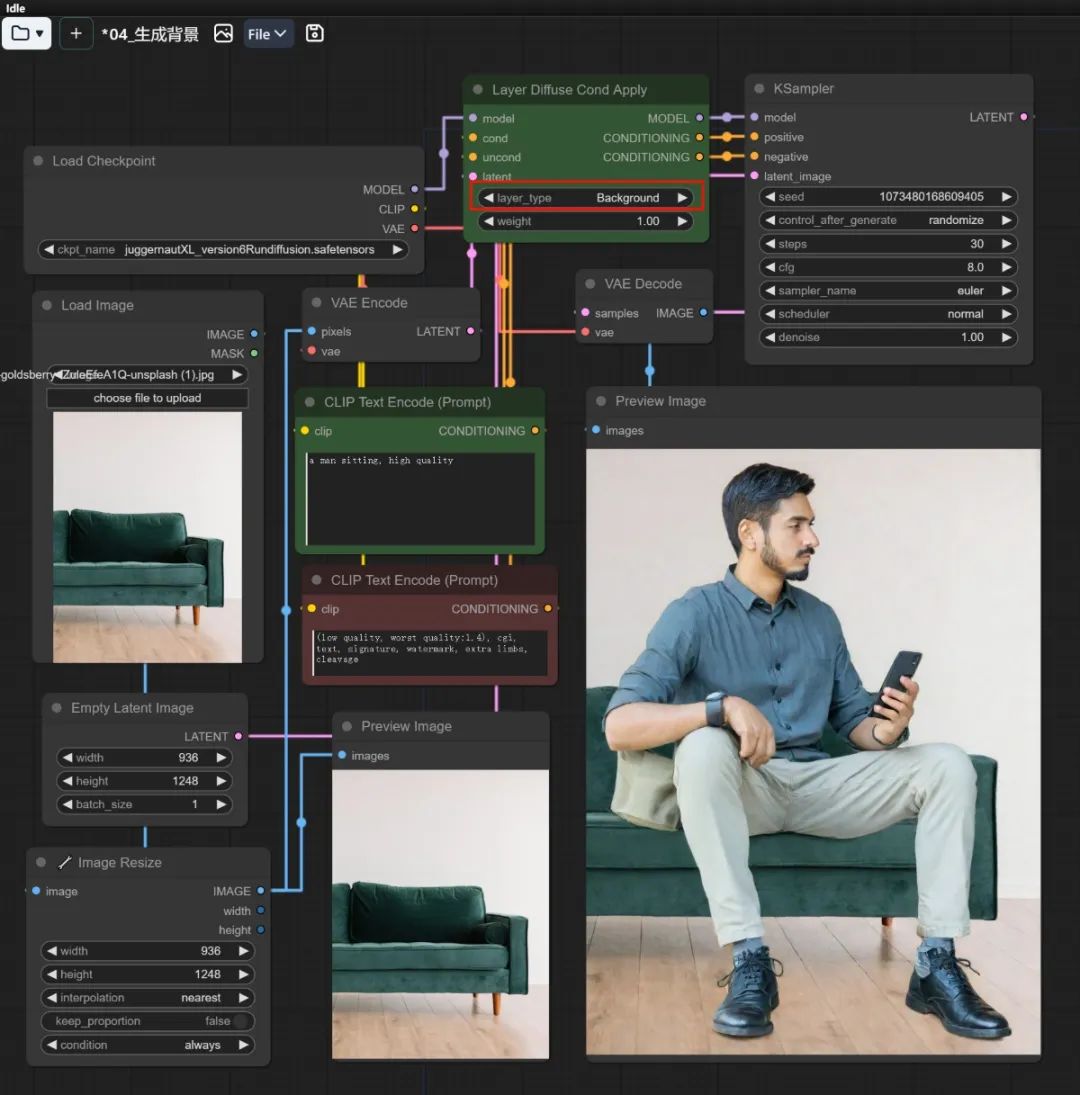Open interpolation nearest selector
Screen dimensions: 1080x1095
tap(147, 998)
